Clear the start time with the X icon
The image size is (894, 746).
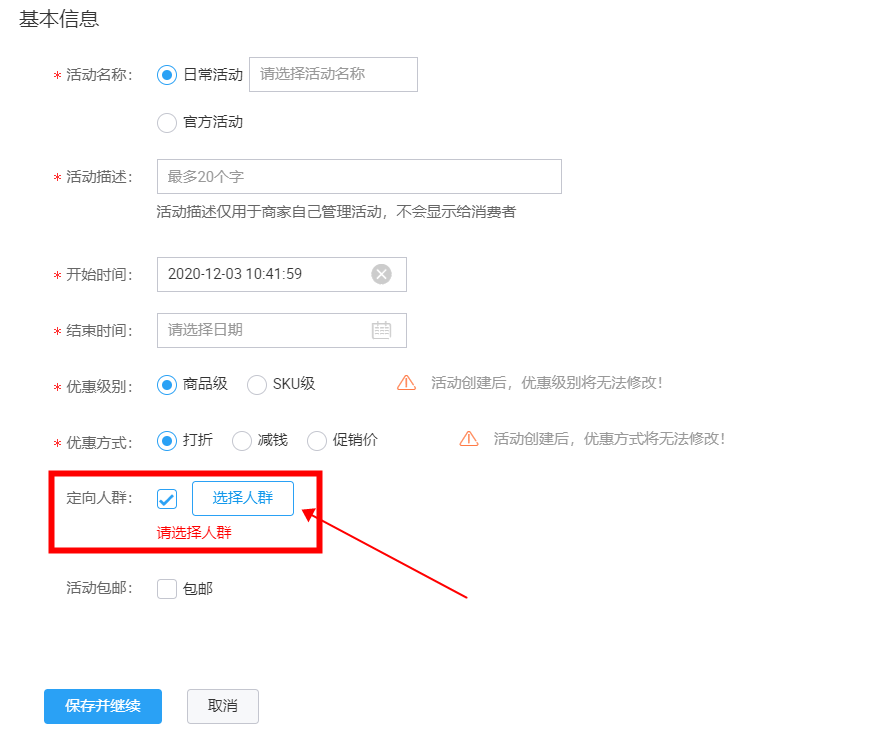pyautogui.click(x=381, y=274)
